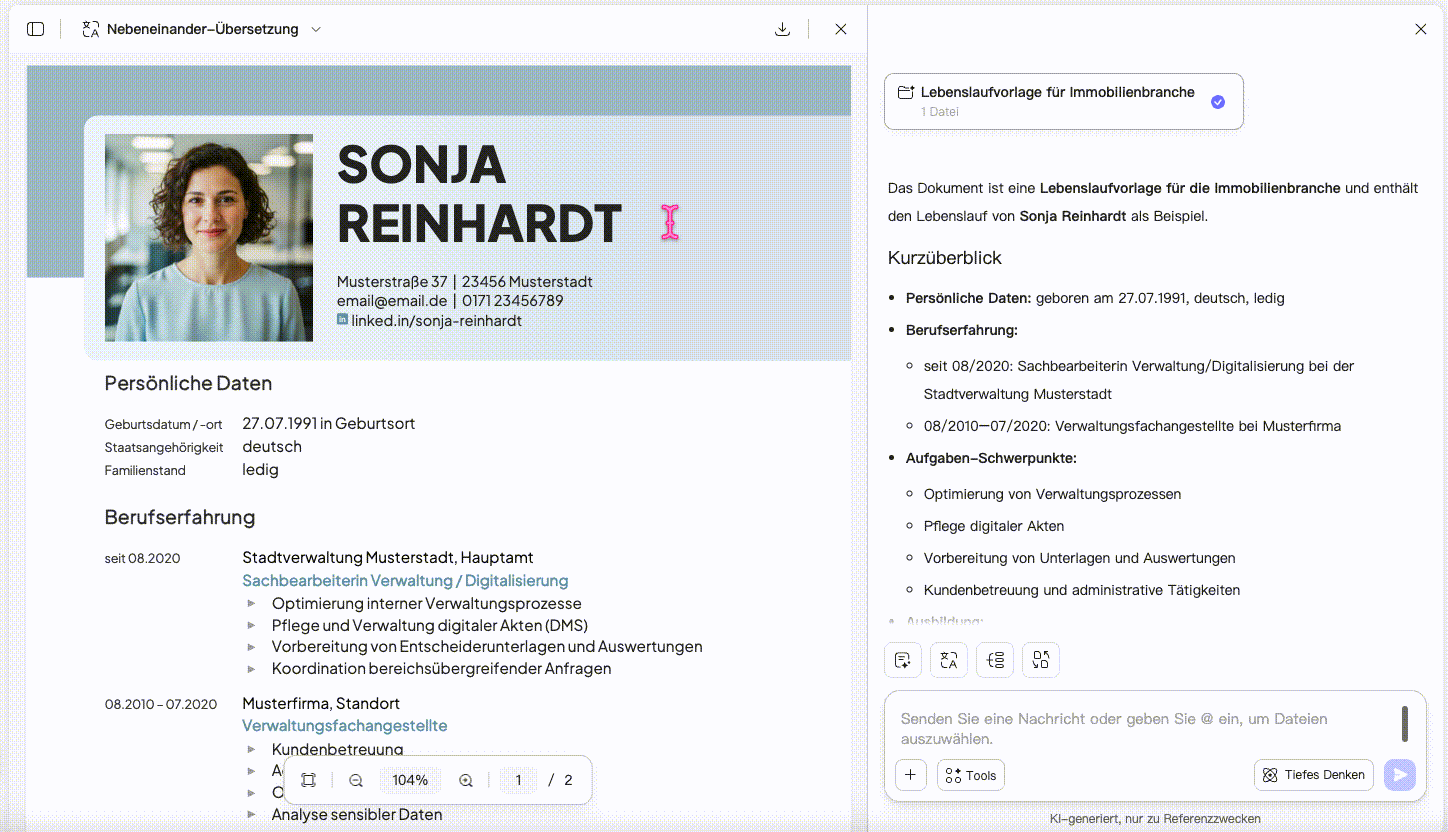Click the current page number field
Screen dimensions: 1448x832
coord(518,780)
